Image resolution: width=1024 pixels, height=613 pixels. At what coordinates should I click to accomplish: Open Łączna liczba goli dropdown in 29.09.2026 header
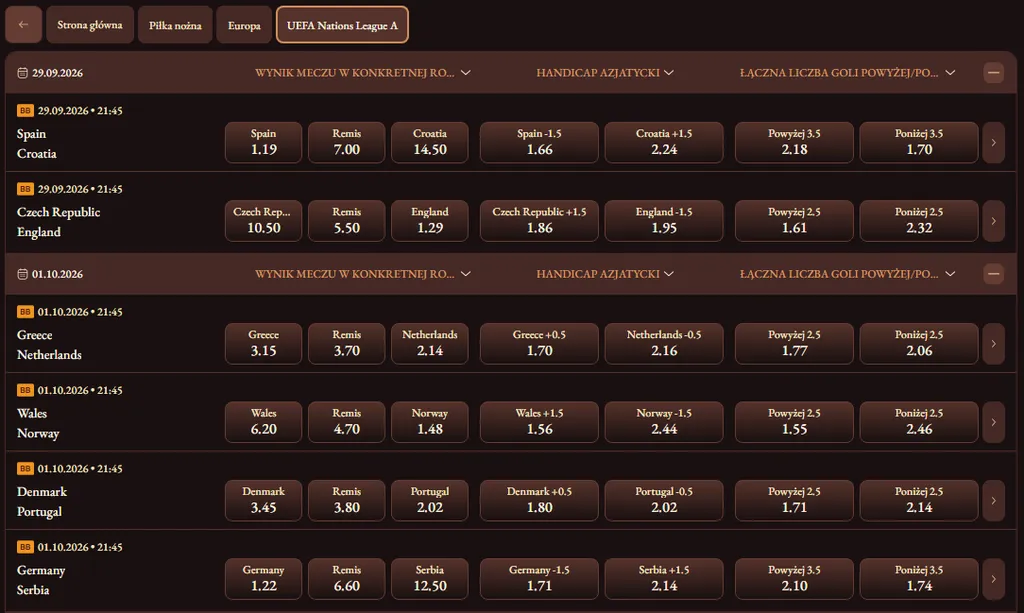point(847,72)
